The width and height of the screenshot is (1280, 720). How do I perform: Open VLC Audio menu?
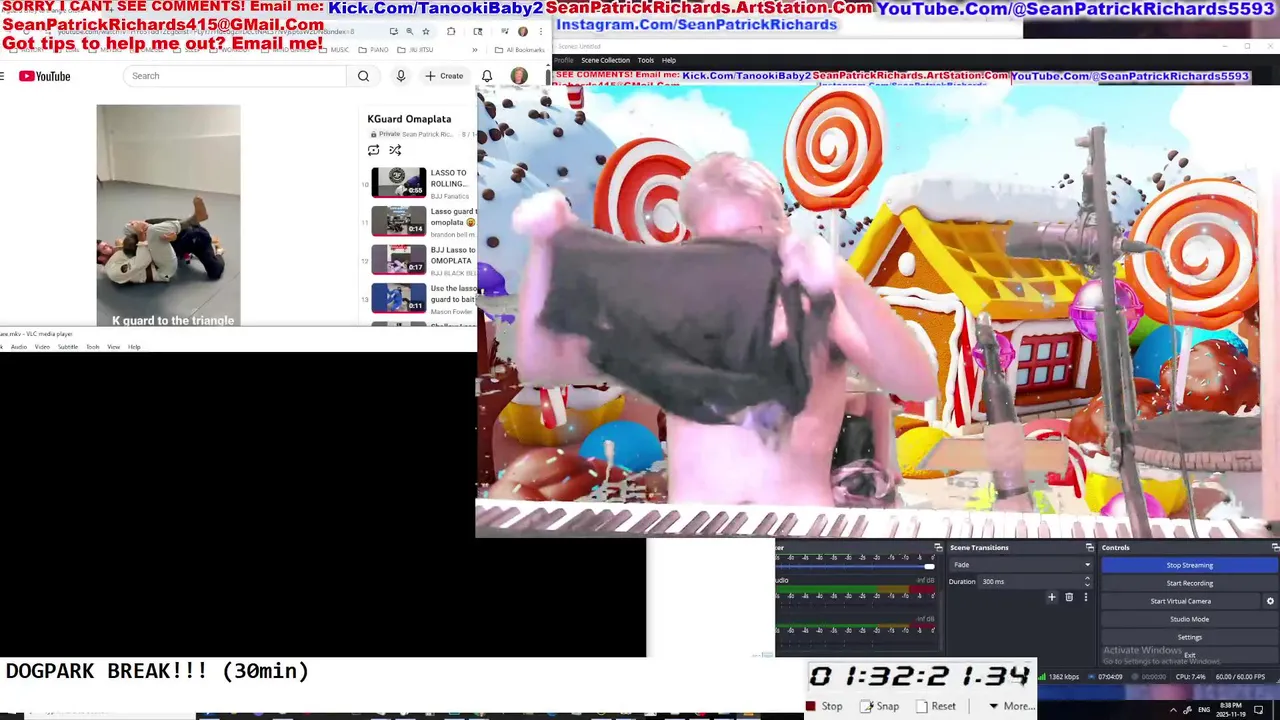19,347
